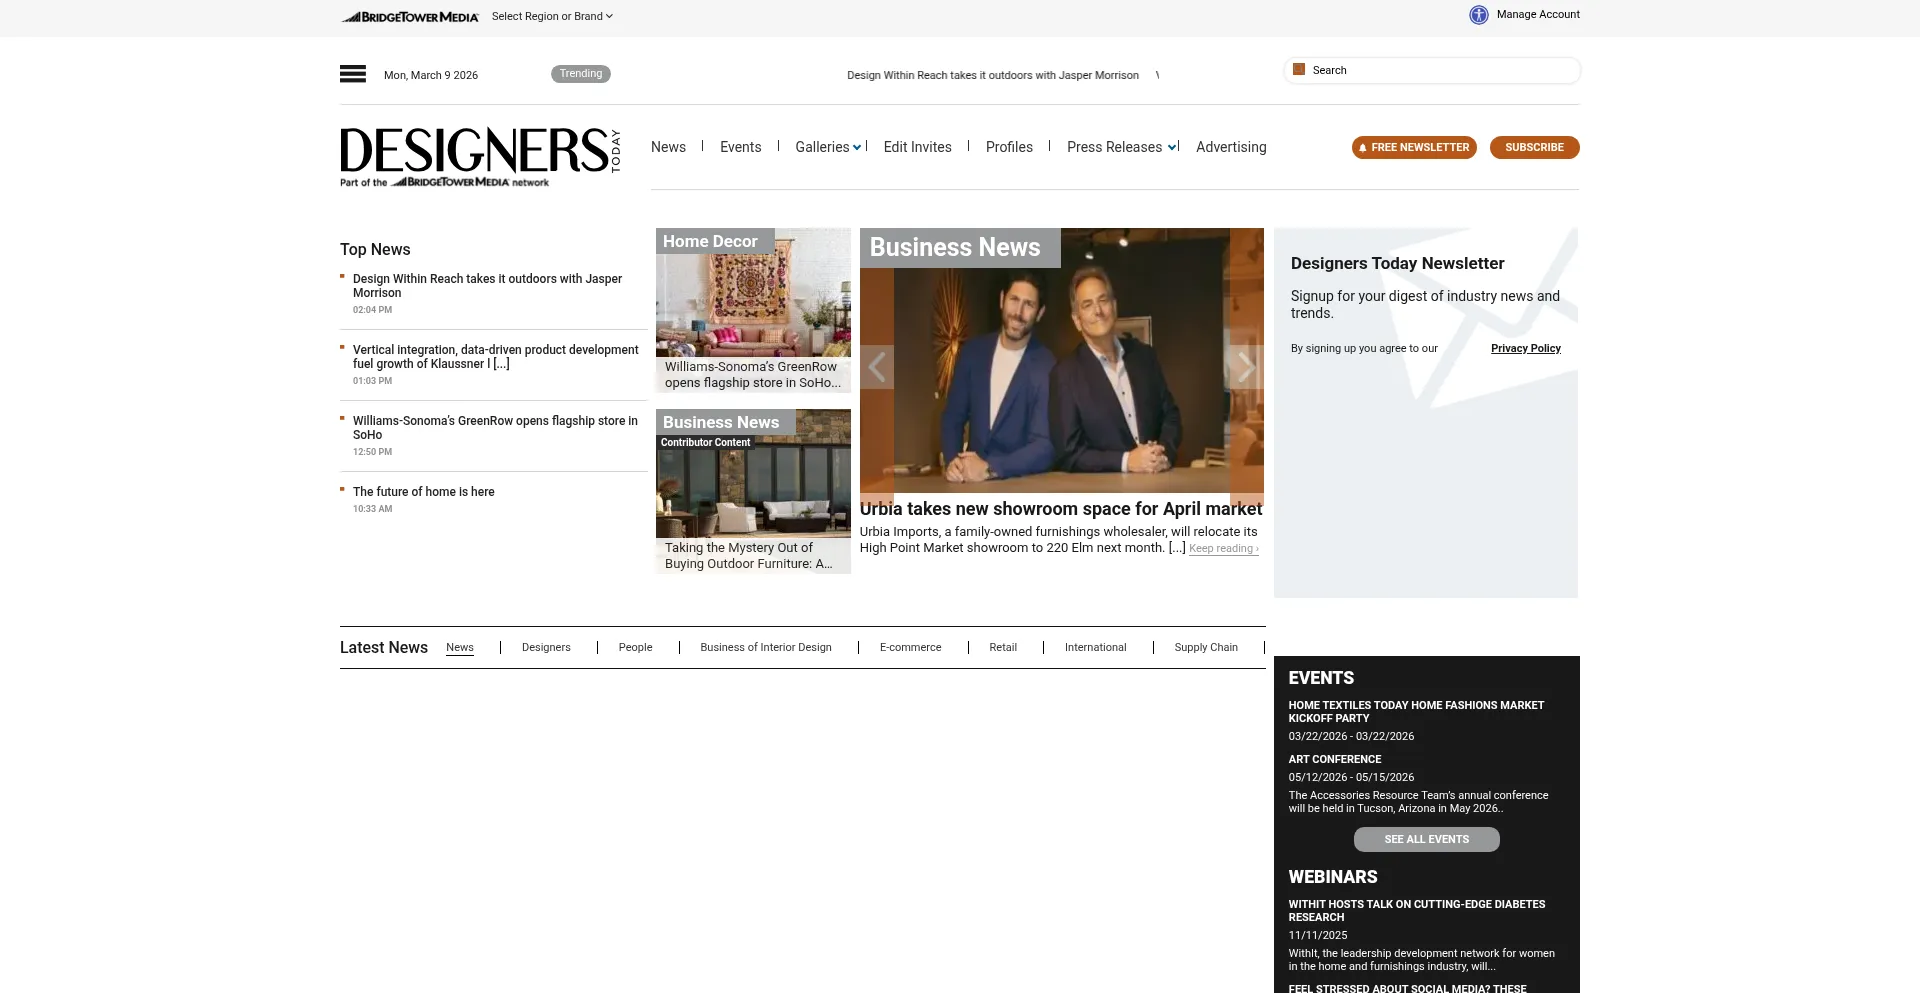
Task: Open the Manage Account link
Action: 1538,14
